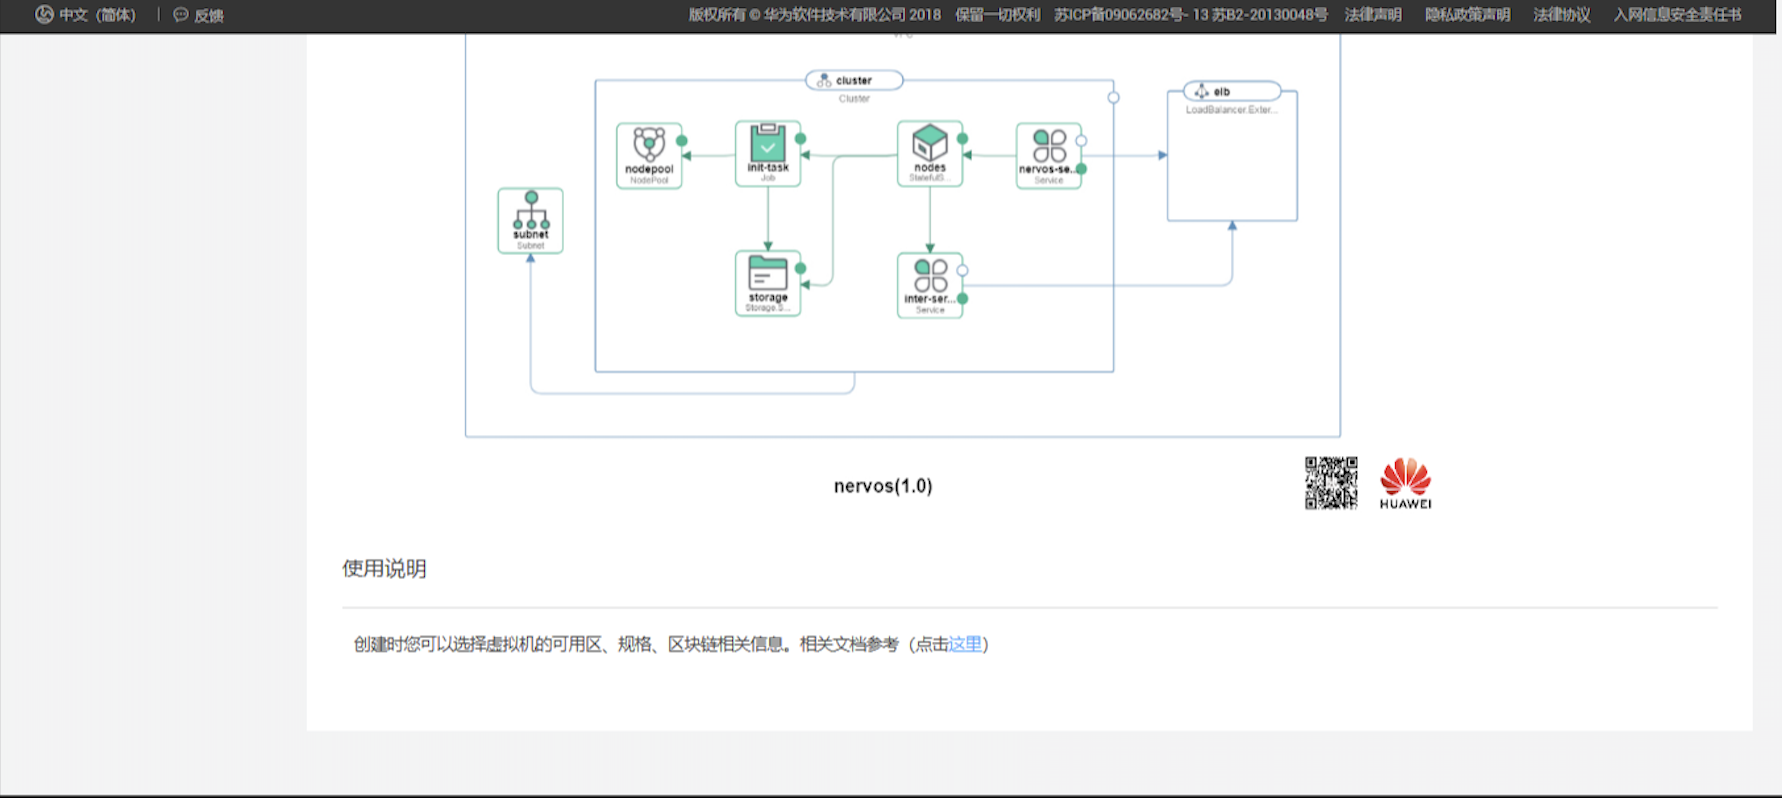Click the QR code image
This screenshot has height=798, width=1782.
(1331, 483)
